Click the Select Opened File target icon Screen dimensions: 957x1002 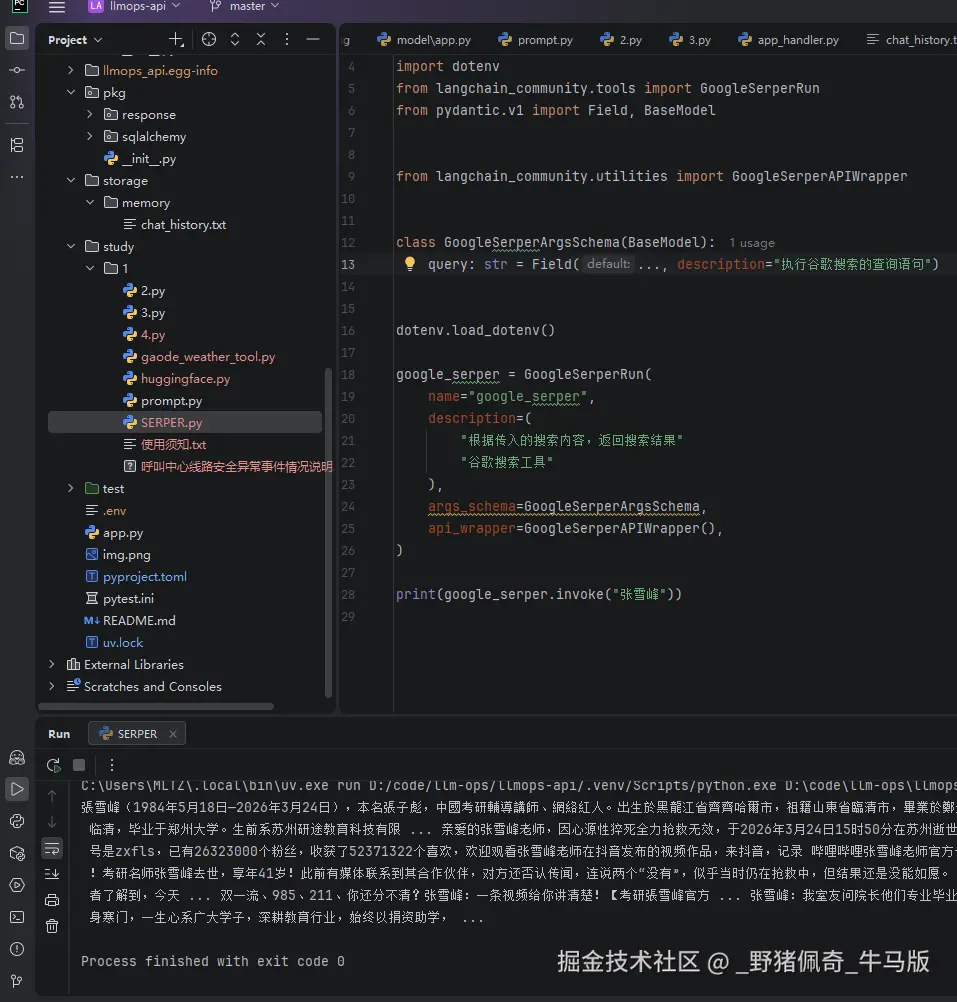[208, 40]
